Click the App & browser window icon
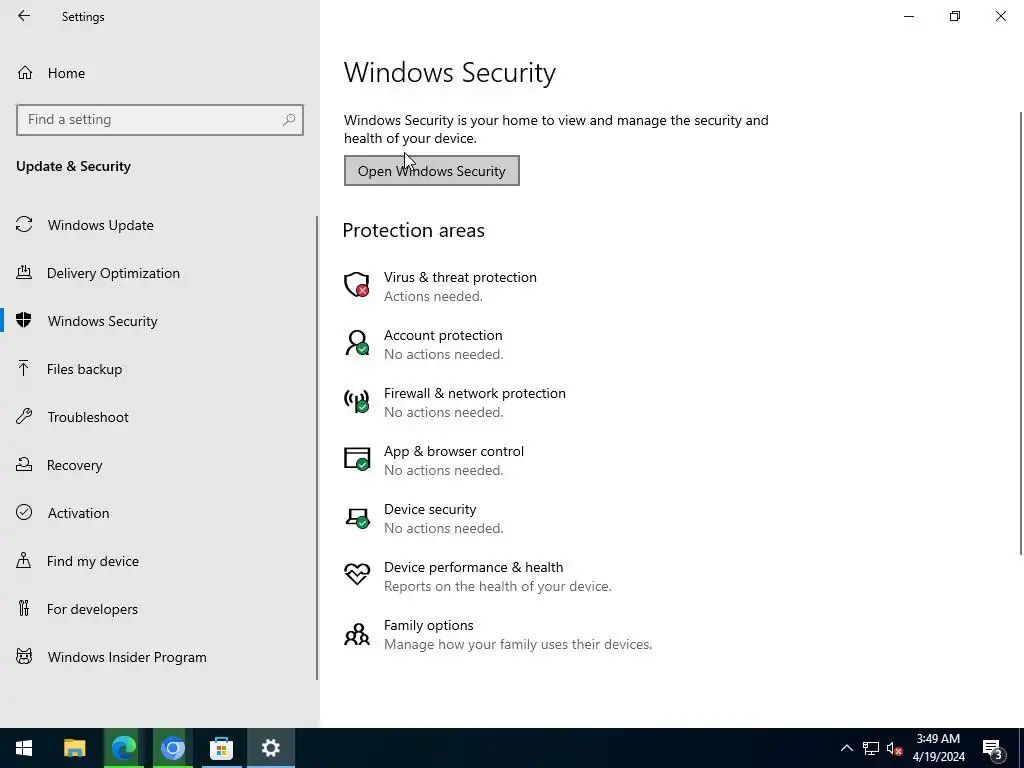 pos(357,458)
